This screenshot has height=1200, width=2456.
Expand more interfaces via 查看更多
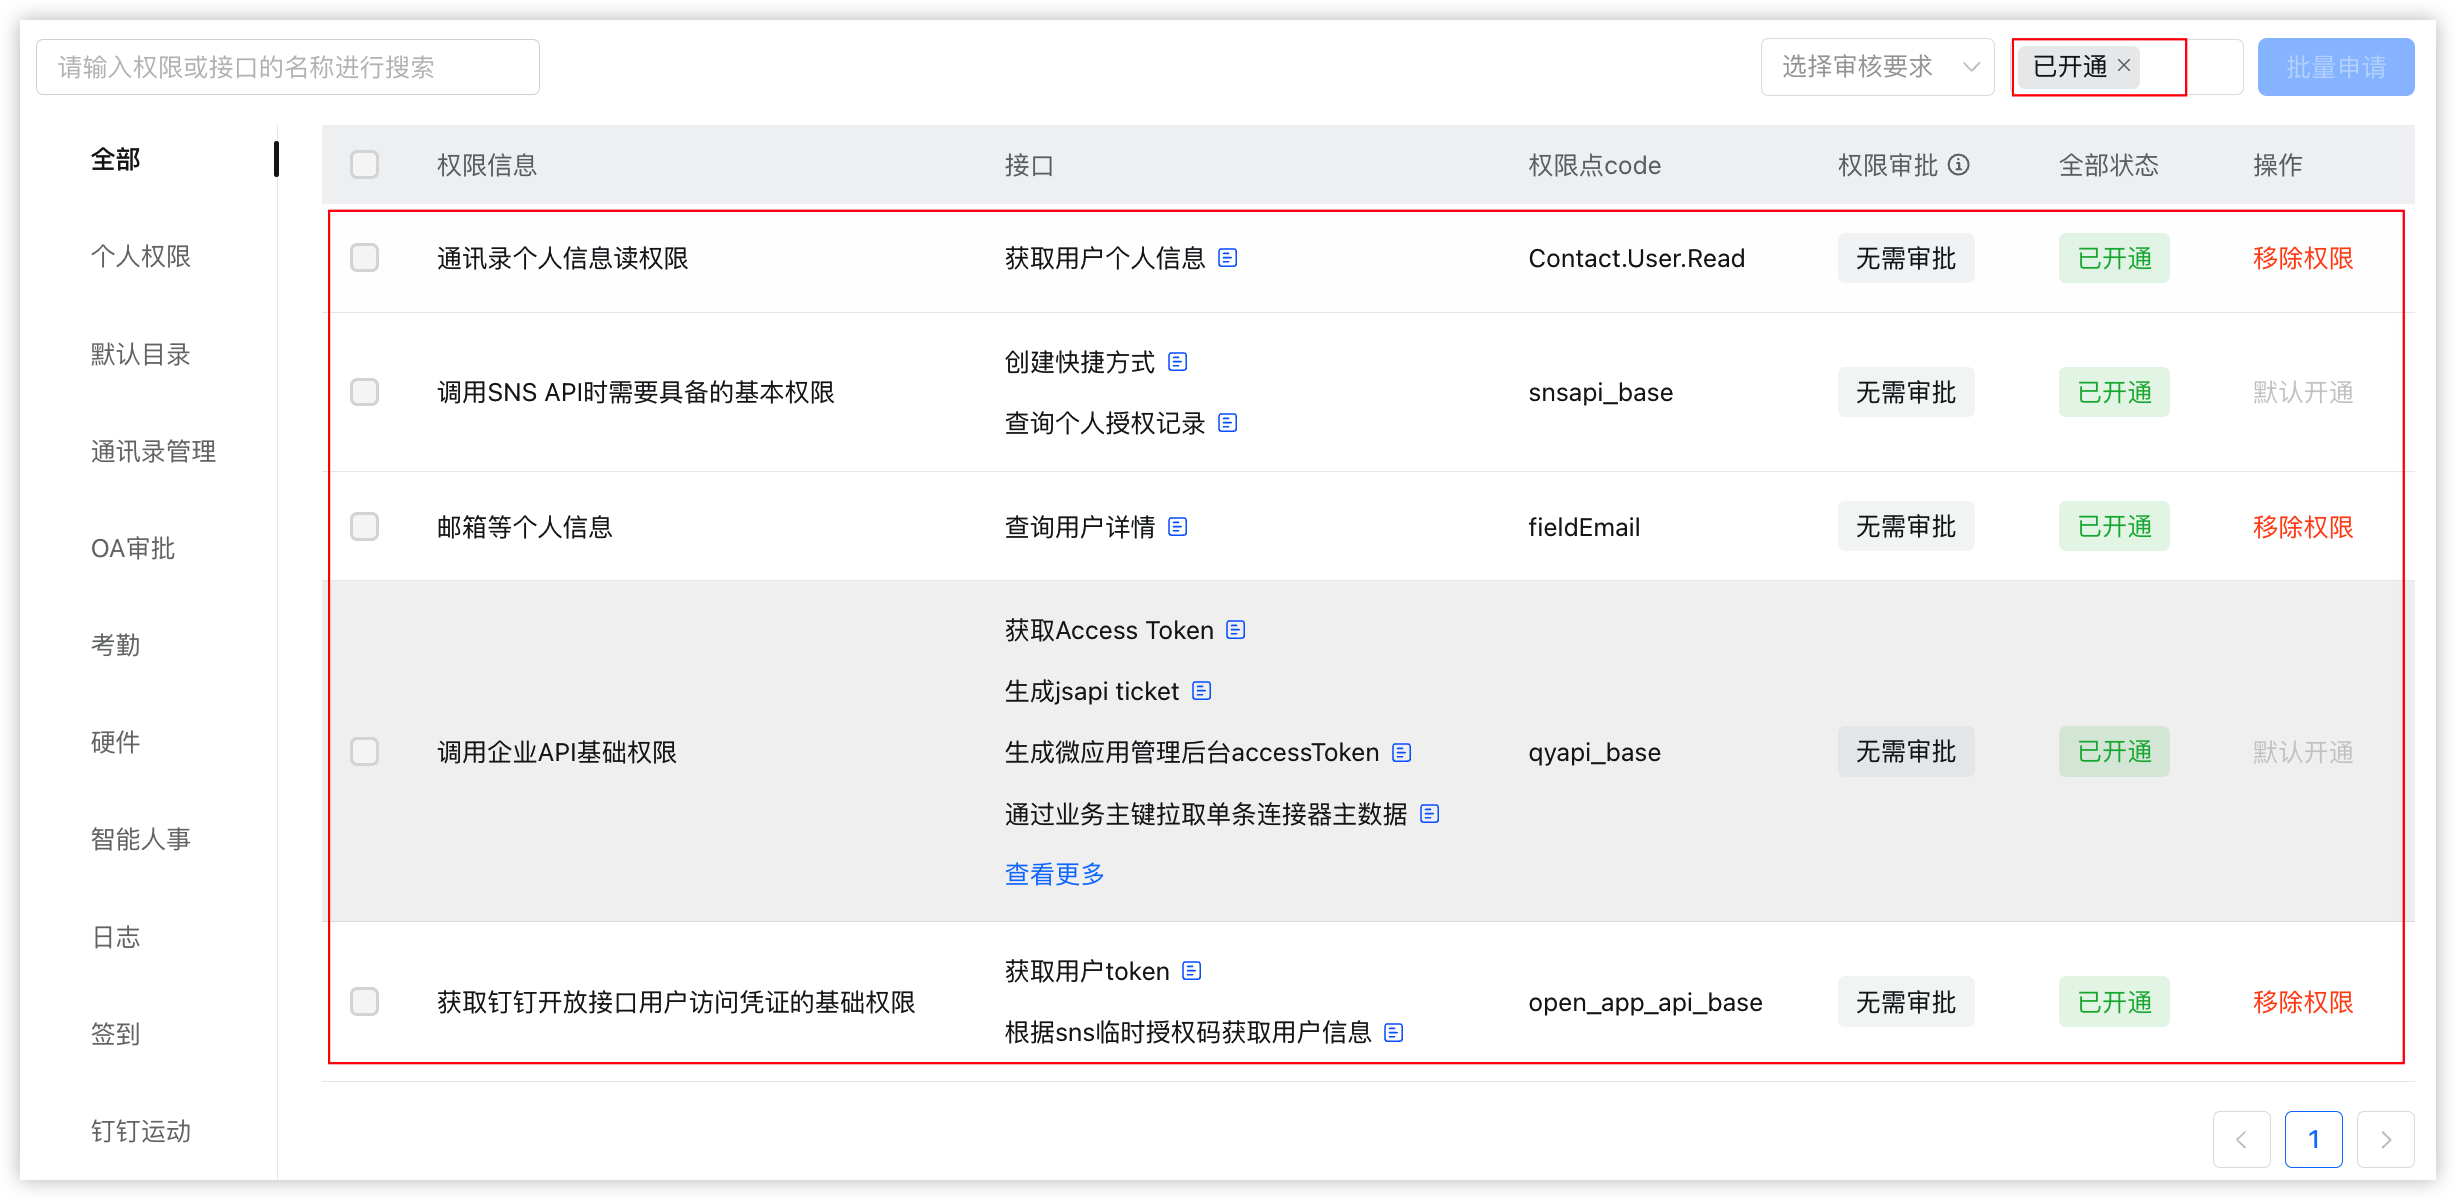[1054, 874]
